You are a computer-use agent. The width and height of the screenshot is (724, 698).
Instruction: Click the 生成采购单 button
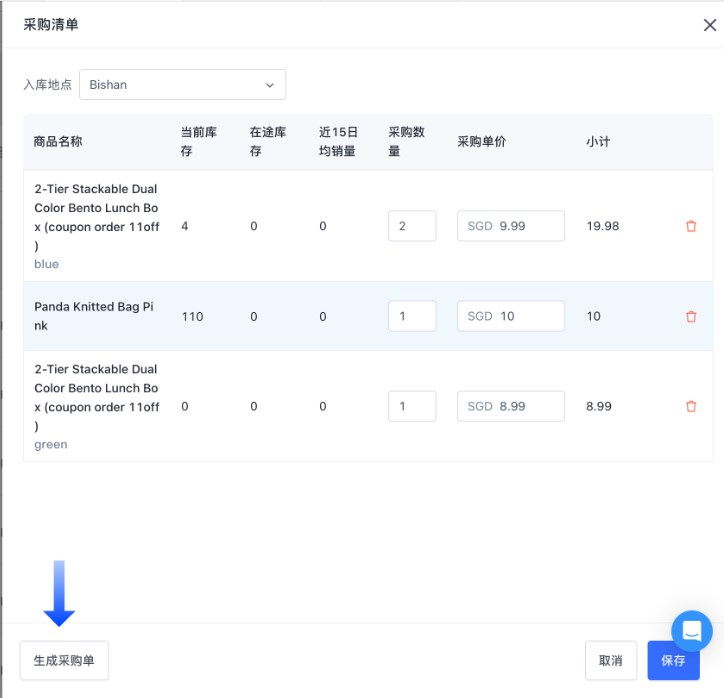point(64,661)
